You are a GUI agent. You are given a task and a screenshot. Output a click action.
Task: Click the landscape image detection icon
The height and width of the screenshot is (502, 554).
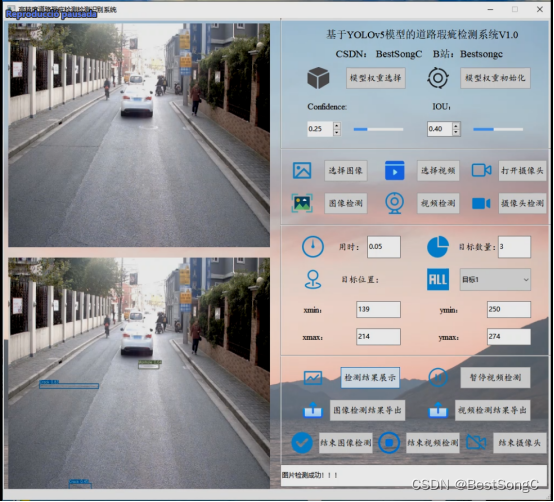click(x=302, y=203)
